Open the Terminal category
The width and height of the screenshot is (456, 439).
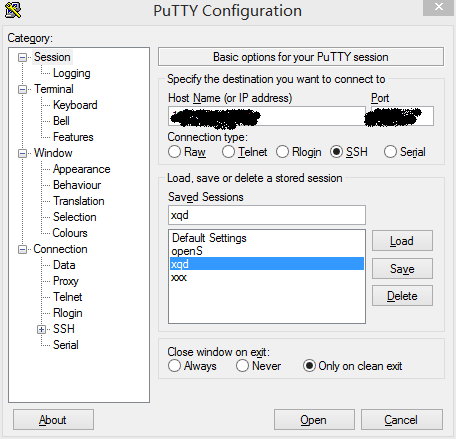(54, 89)
